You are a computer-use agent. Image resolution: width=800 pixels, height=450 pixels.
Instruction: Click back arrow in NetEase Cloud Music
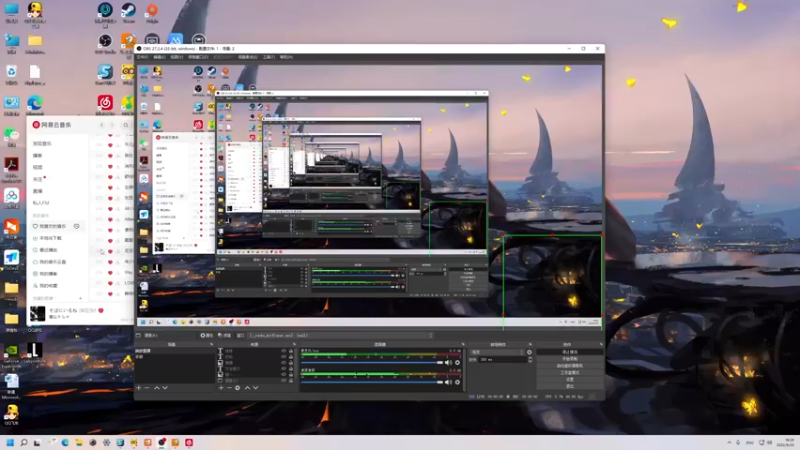(102, 124)
